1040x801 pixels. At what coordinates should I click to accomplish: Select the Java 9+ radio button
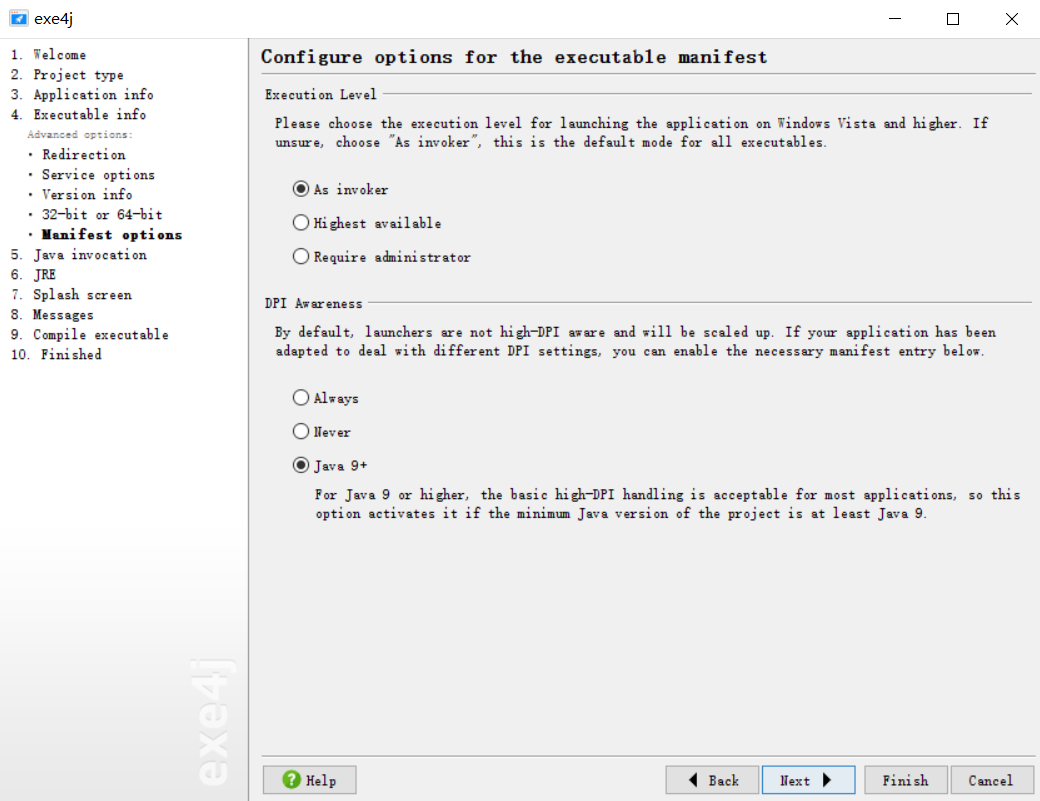[301, 465]
